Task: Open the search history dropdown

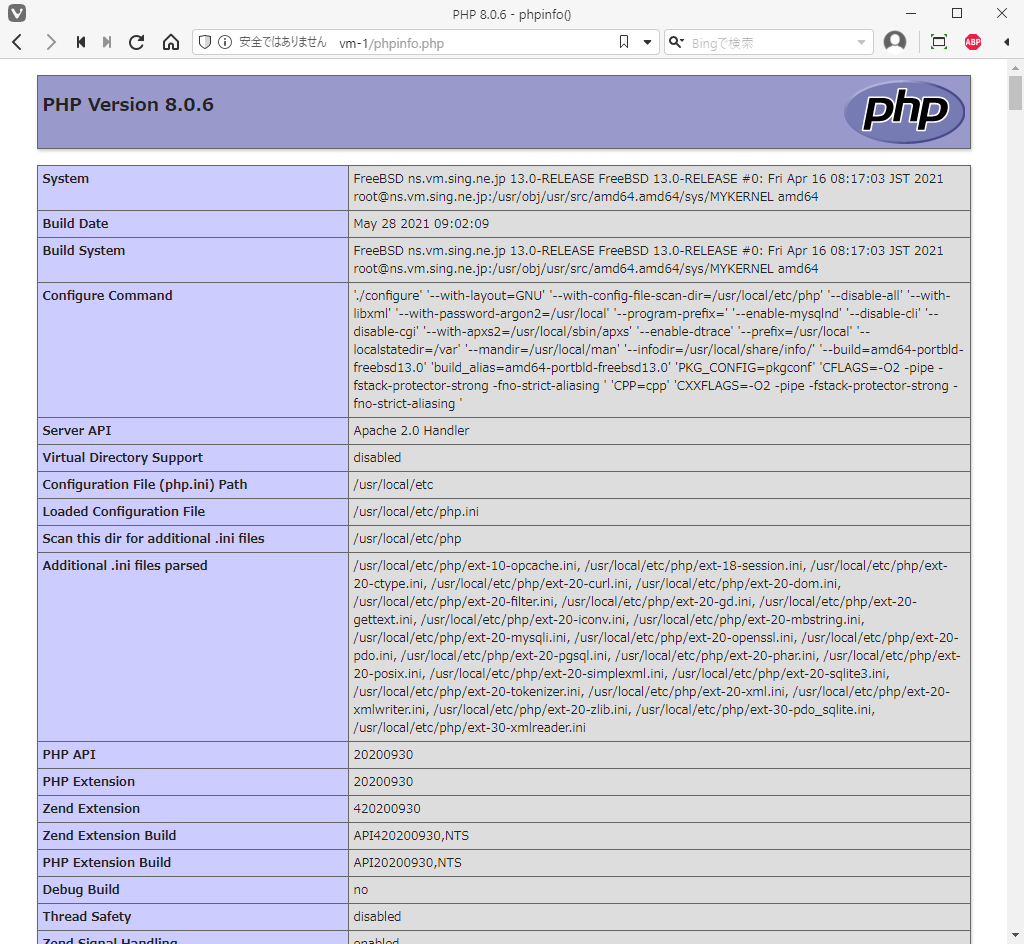Action: 861,43
